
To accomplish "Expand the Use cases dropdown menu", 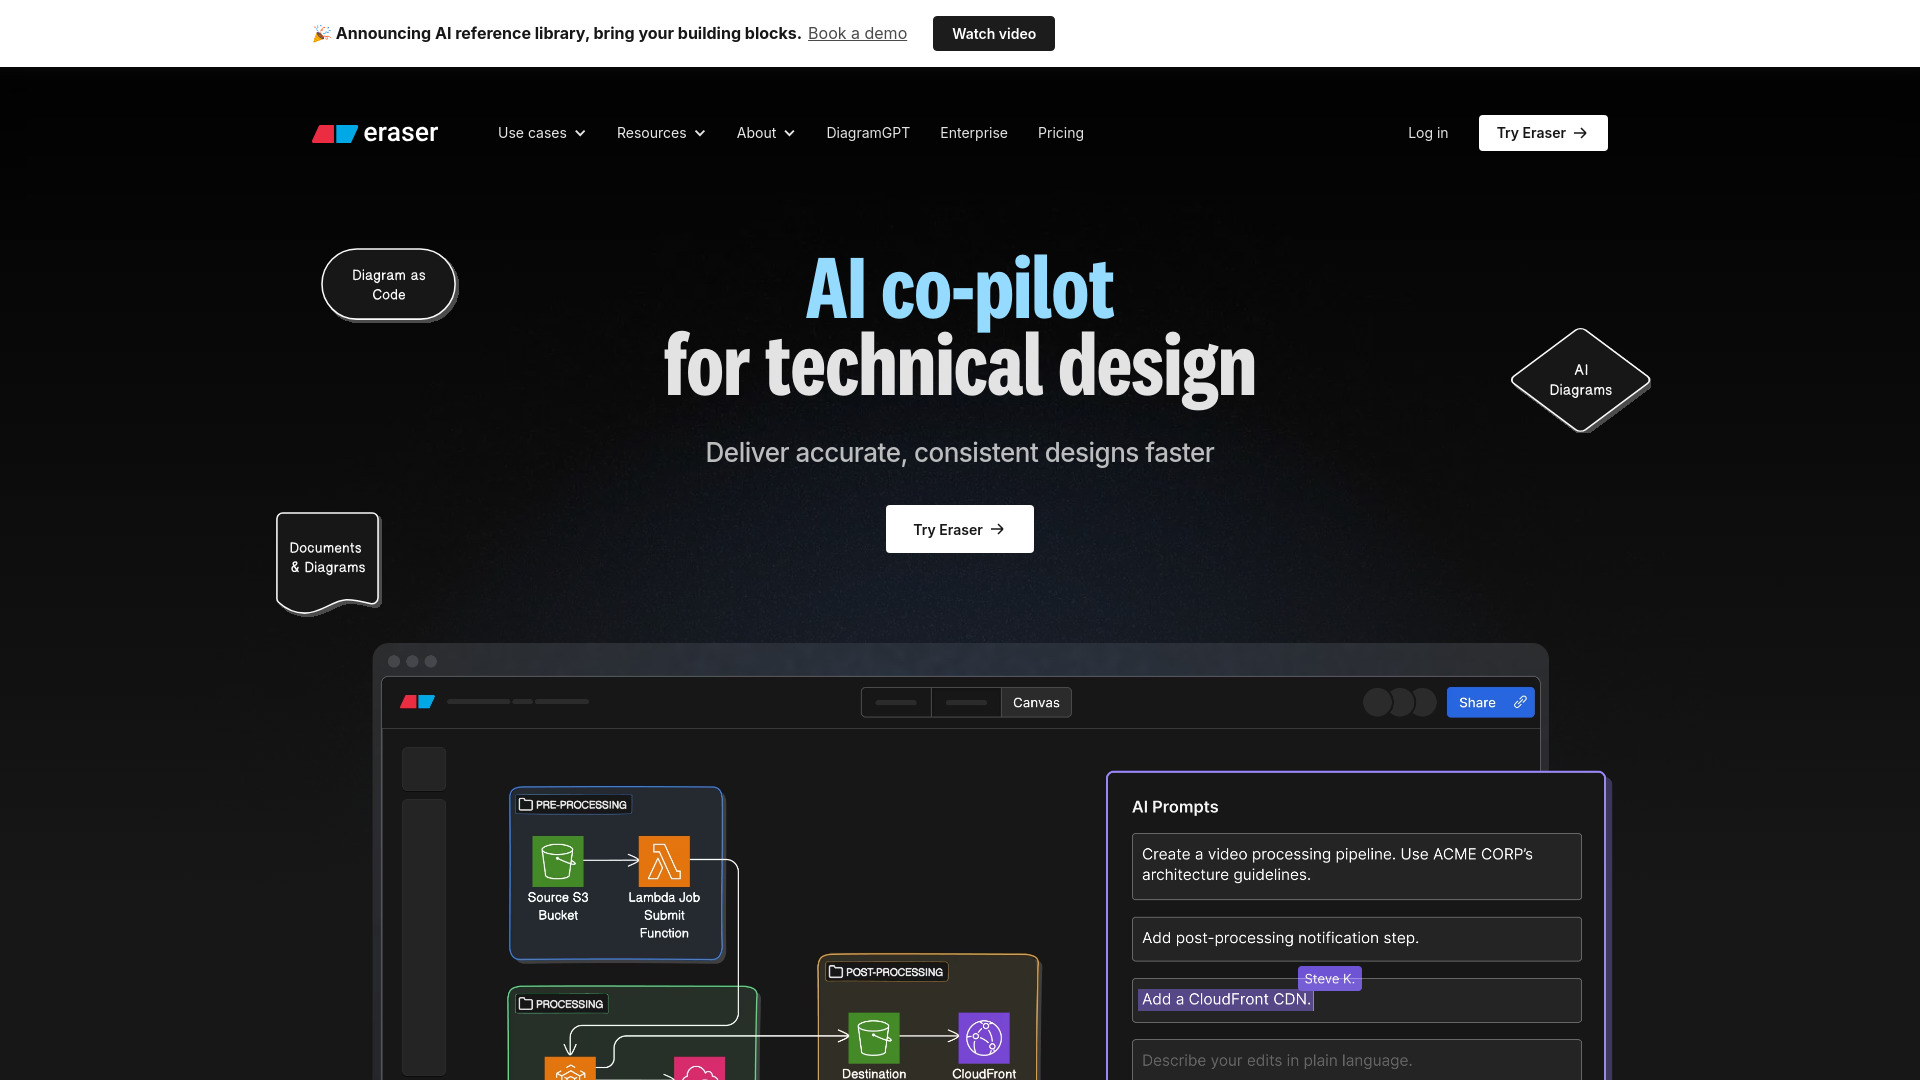I will pos(541,132).
